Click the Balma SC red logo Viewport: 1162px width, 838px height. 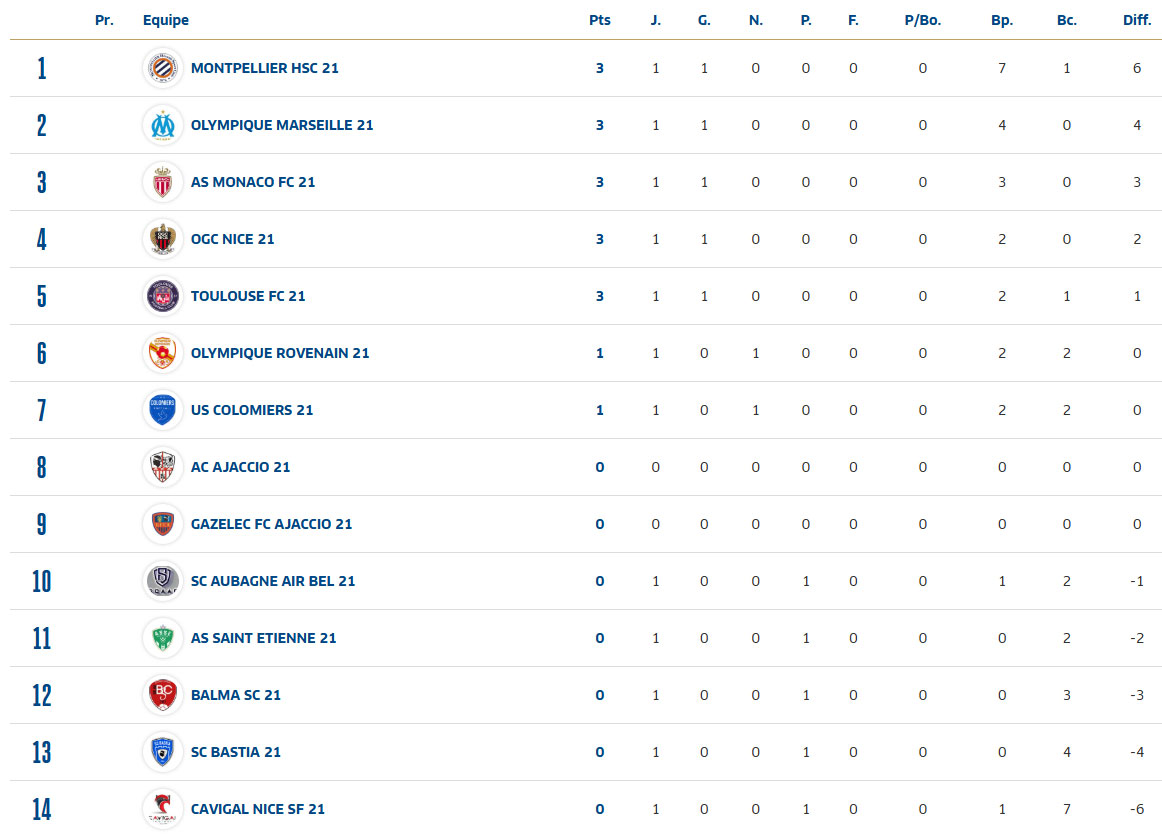[x=162, y=695]
